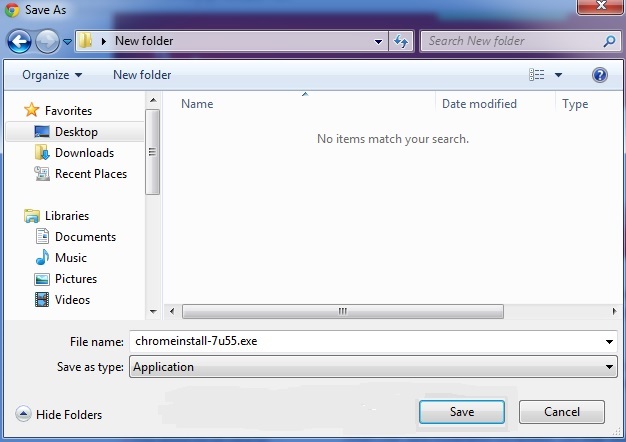Open Recent Places in navigation pane
The width and height of the screenshot is (626, 442).
[90, 174]
